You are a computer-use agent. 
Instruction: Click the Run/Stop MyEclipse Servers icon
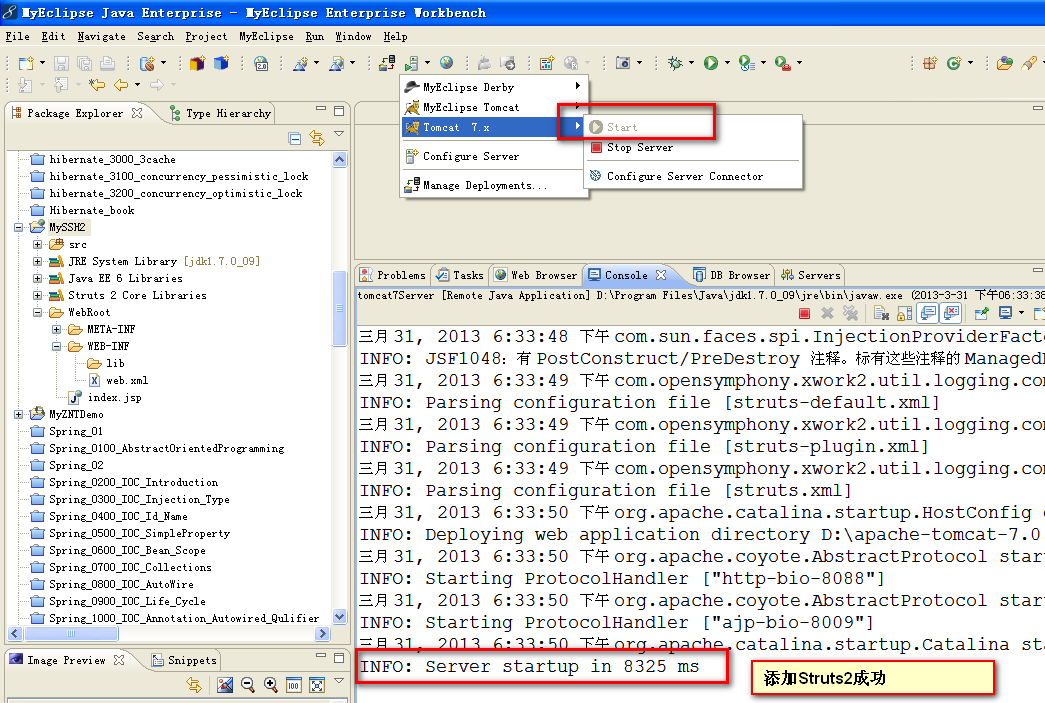(412, 63)
